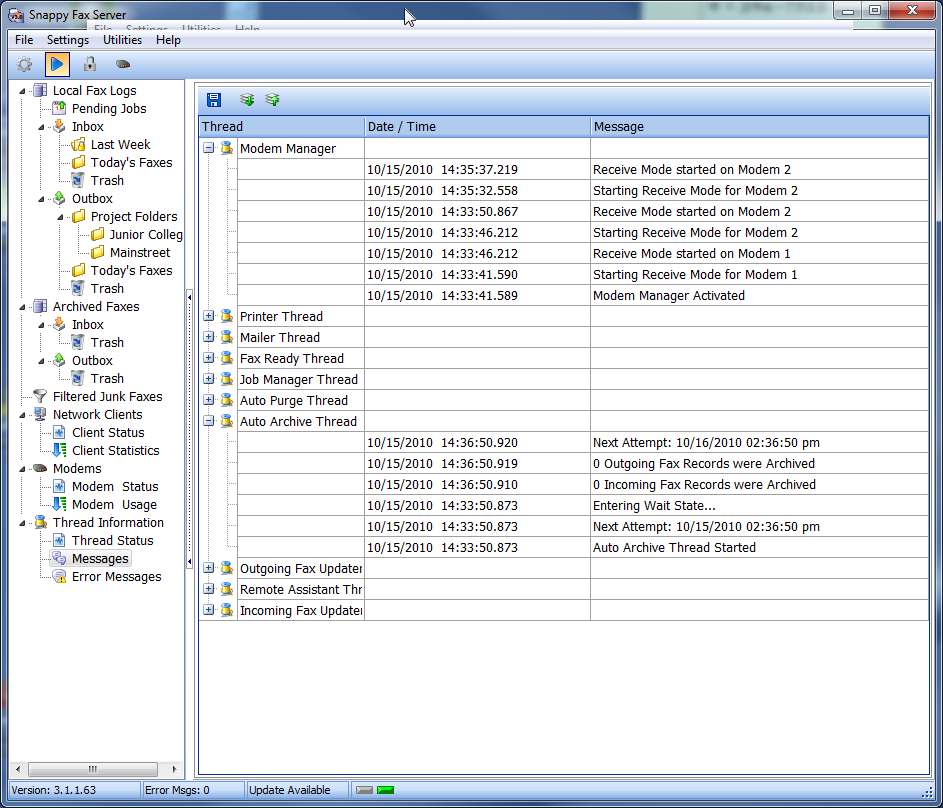Expand the Mailer Thread group
This screenshot has width=943, height=808.
click(208, 337)
